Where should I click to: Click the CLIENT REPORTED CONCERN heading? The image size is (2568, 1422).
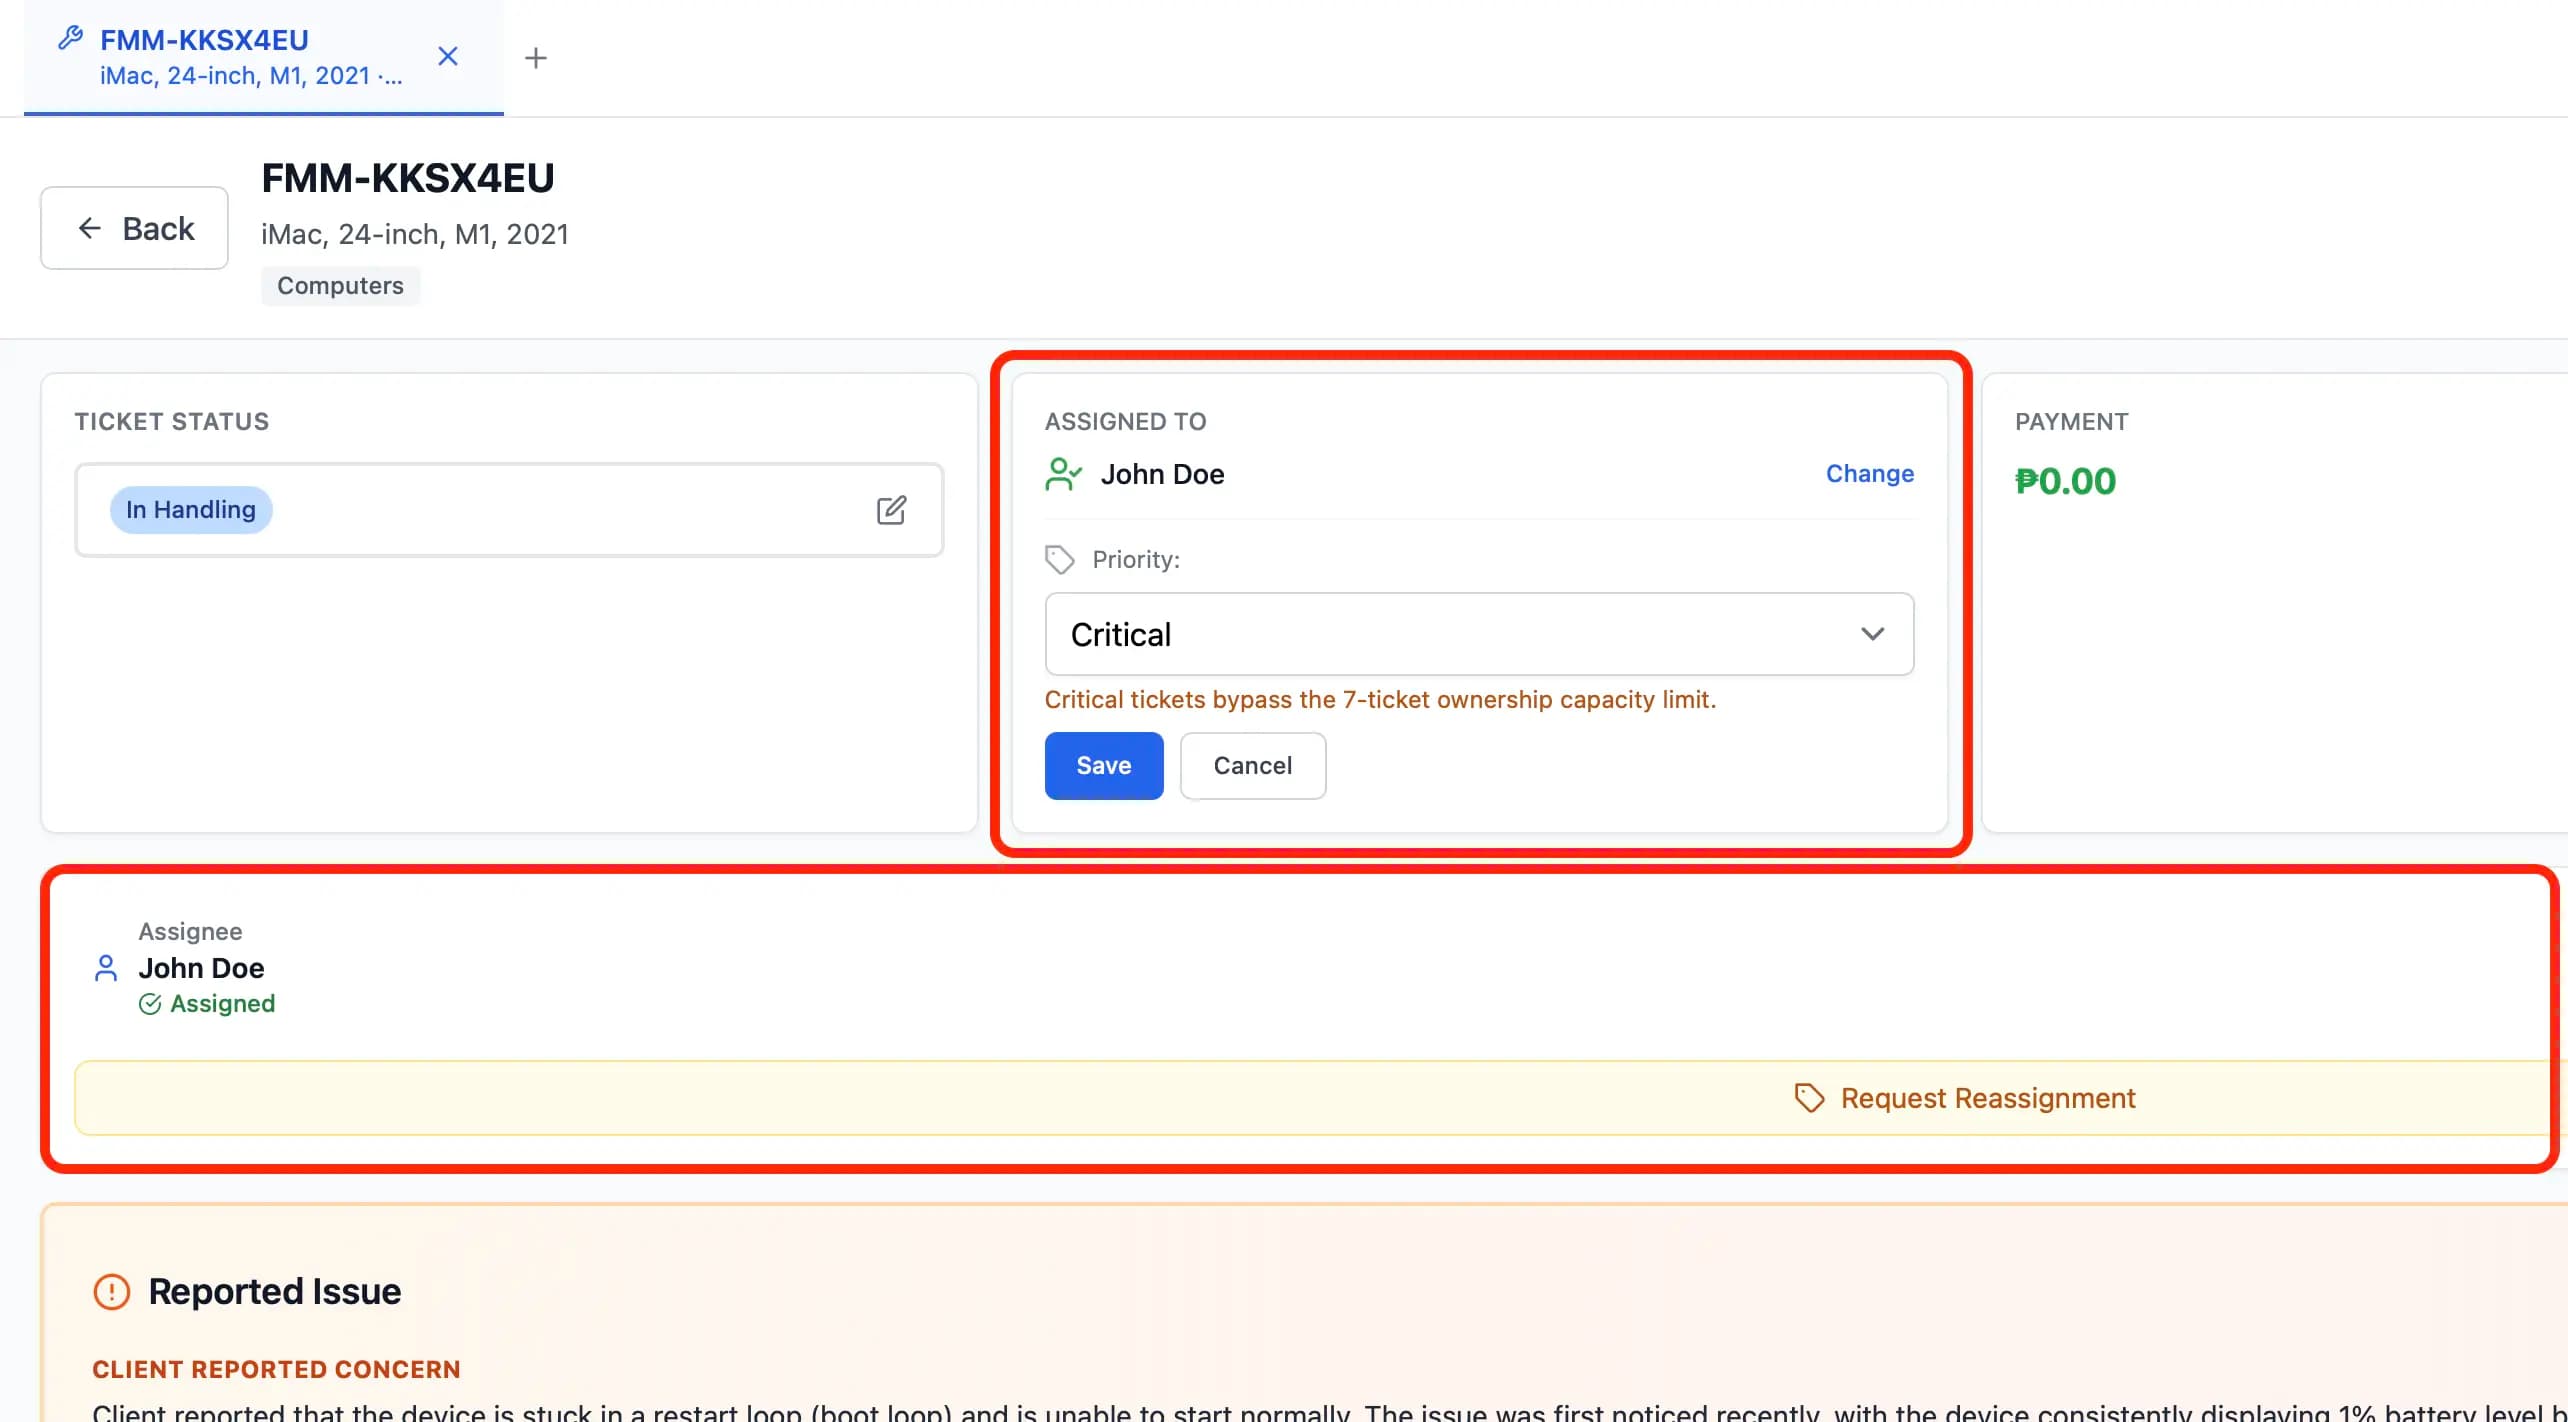(276, 1370)
